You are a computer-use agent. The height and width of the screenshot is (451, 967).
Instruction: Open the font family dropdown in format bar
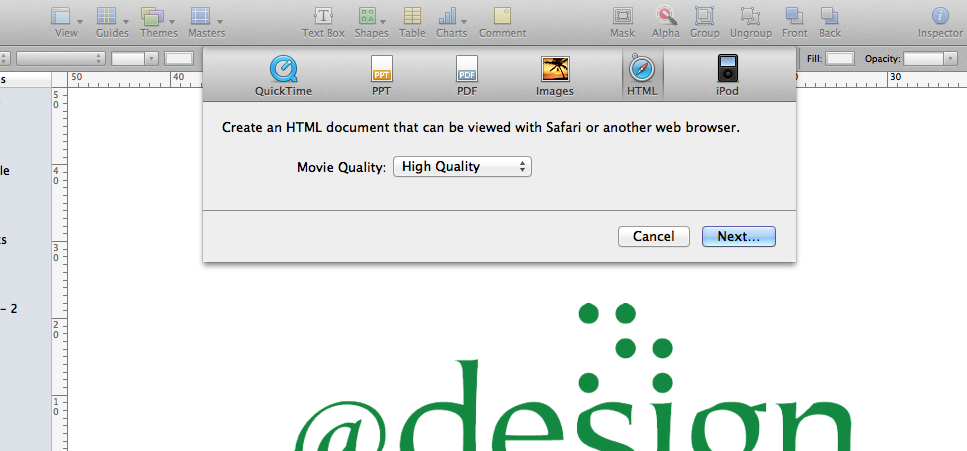pyautogui.click(x=61, y=59)
